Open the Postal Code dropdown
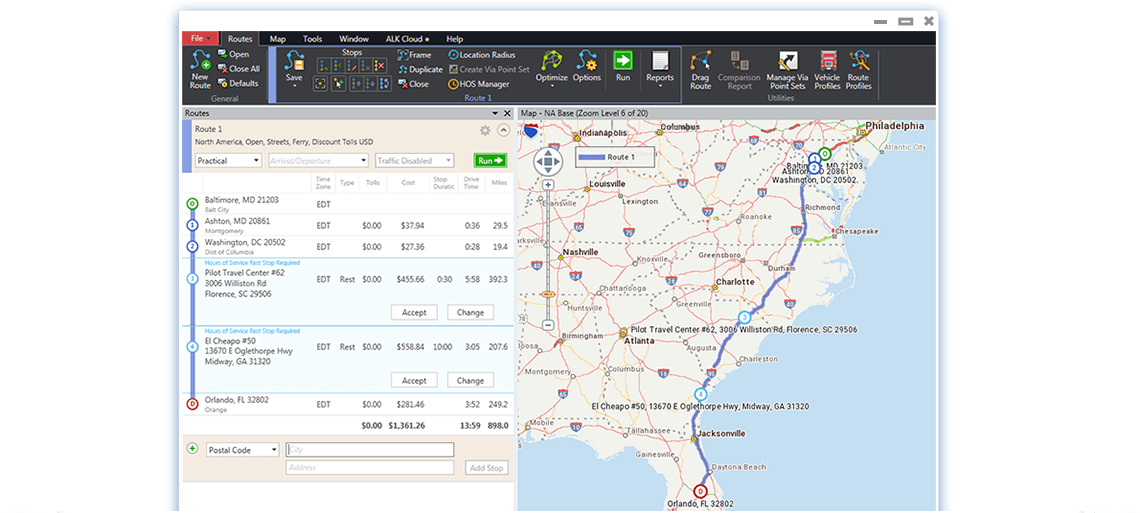 242,450
